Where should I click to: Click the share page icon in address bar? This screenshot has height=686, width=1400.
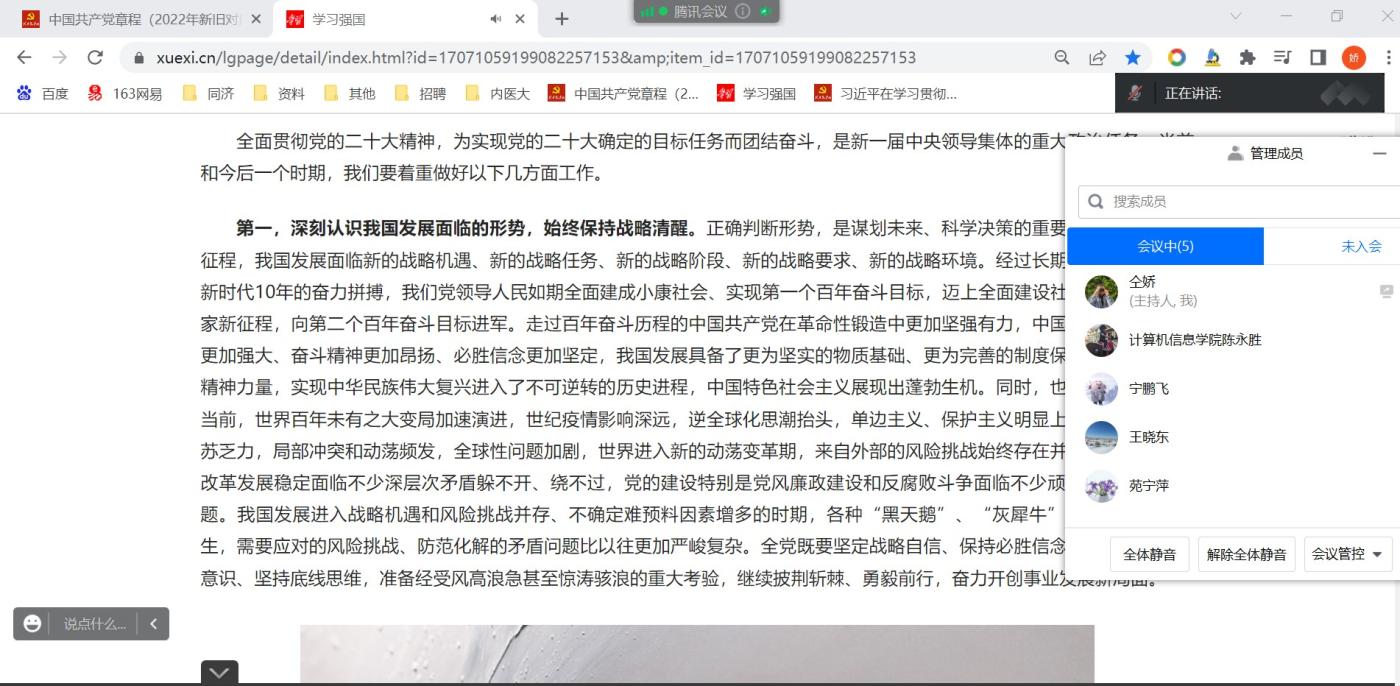pyautogui.click(x=1097, y=58)
